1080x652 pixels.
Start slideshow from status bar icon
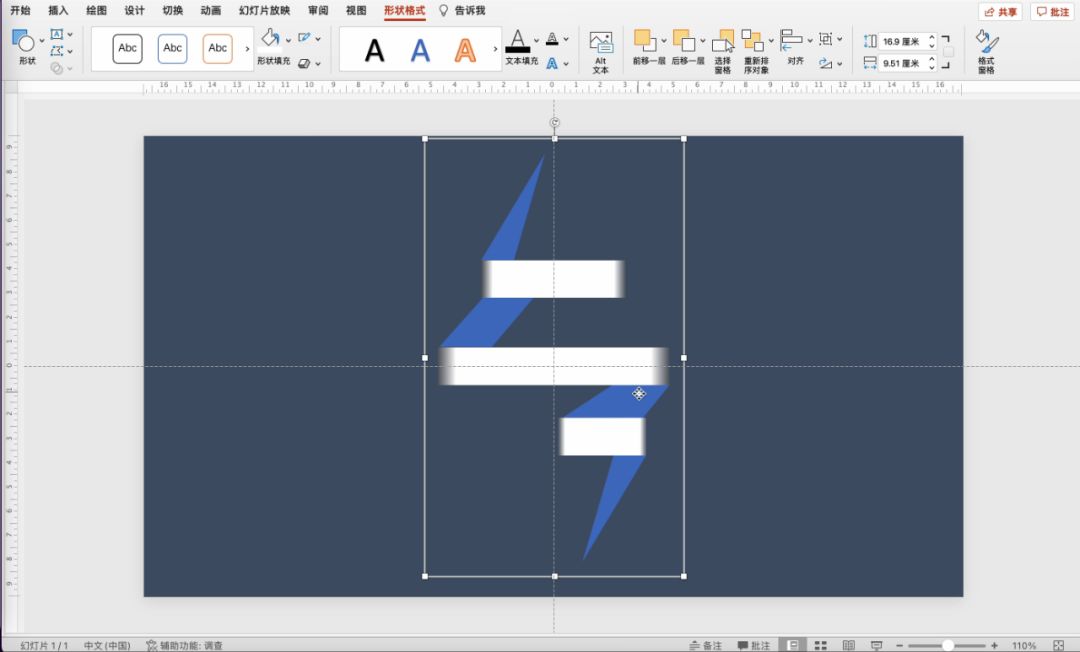(x=876, y=645)
